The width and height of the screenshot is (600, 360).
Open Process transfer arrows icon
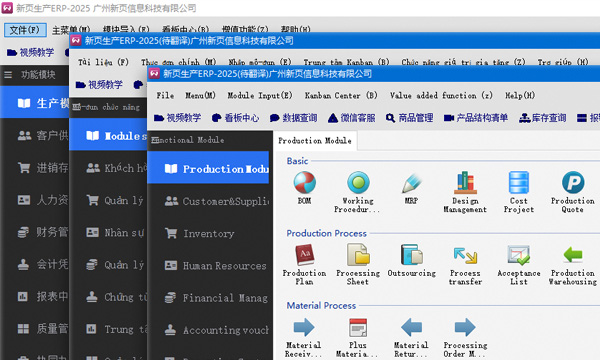pyautogui.click(x=465, y=256)
